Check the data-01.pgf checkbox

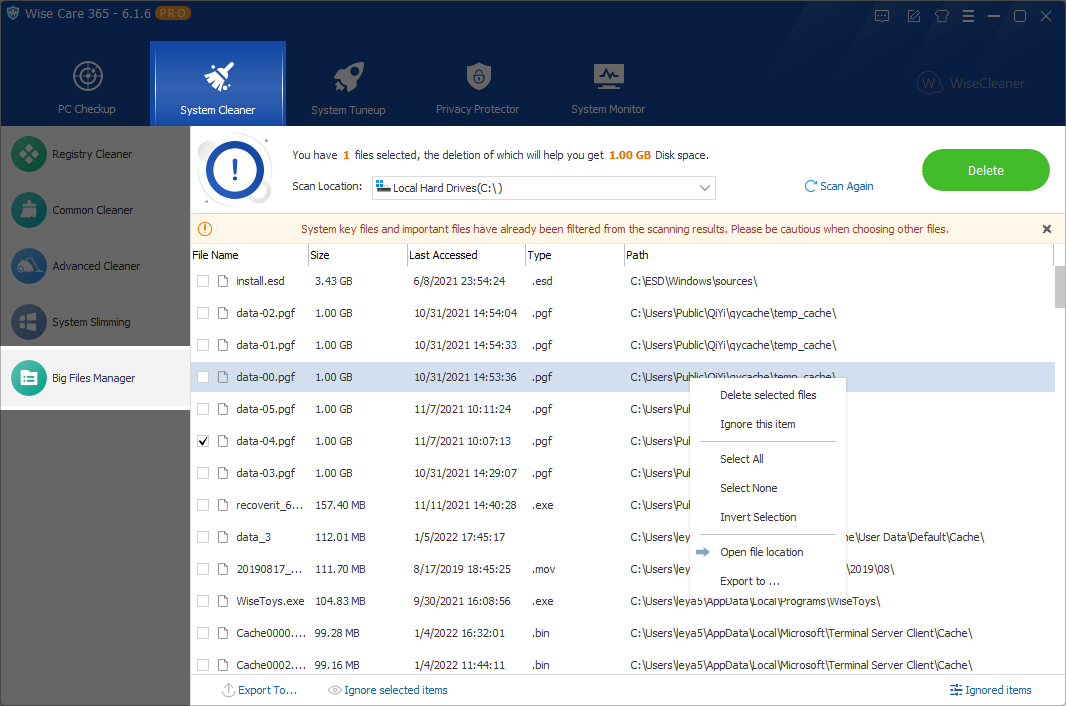pyautogui.click(x=203, y=345)
